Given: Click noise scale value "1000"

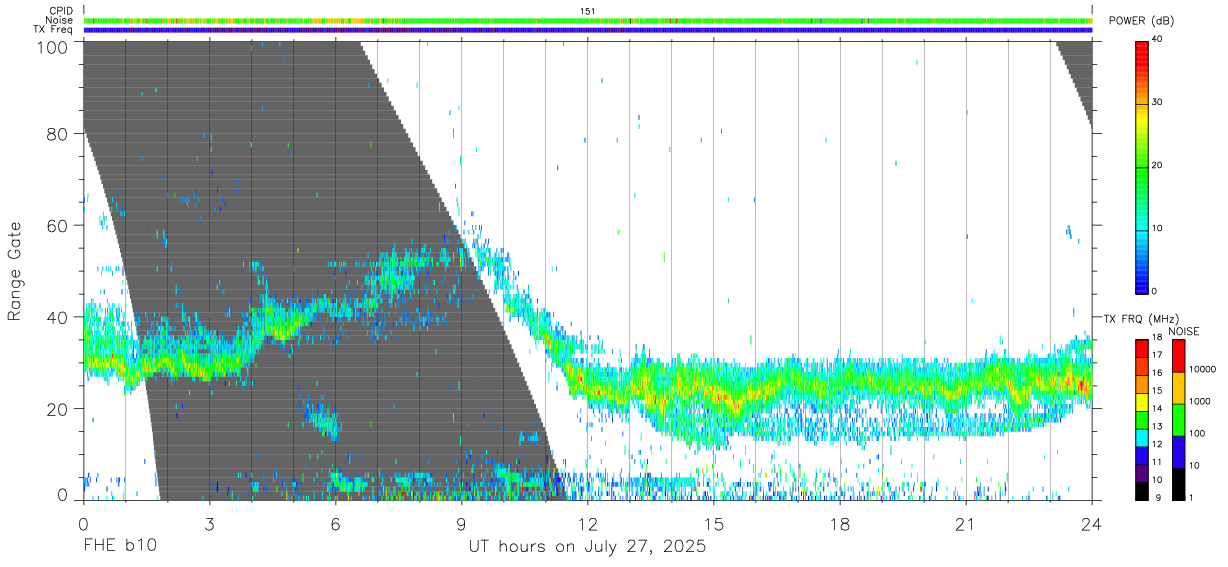Looking at the screenshot, I should click(x=1199, y=401).
